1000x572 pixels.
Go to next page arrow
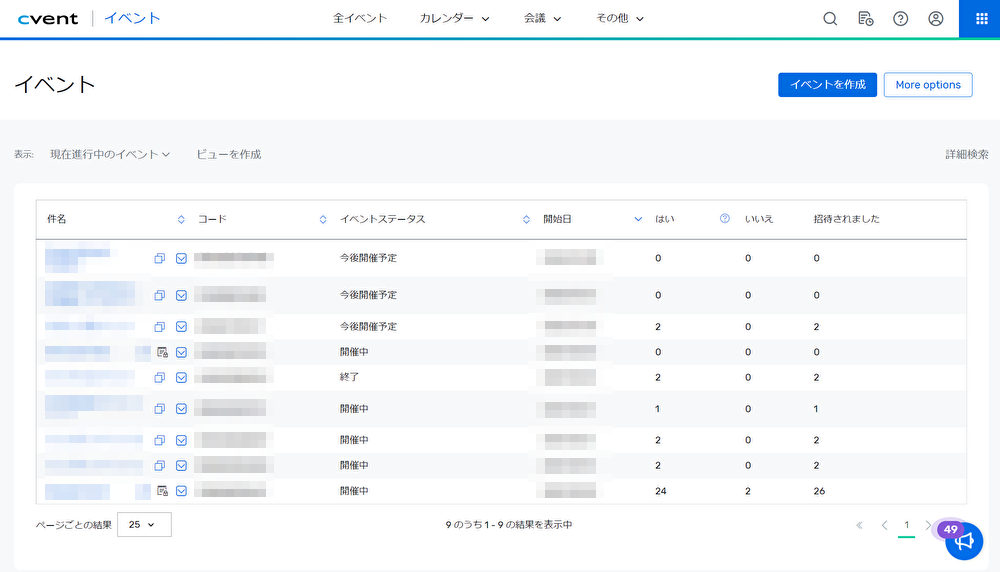[x=928, y=525]
